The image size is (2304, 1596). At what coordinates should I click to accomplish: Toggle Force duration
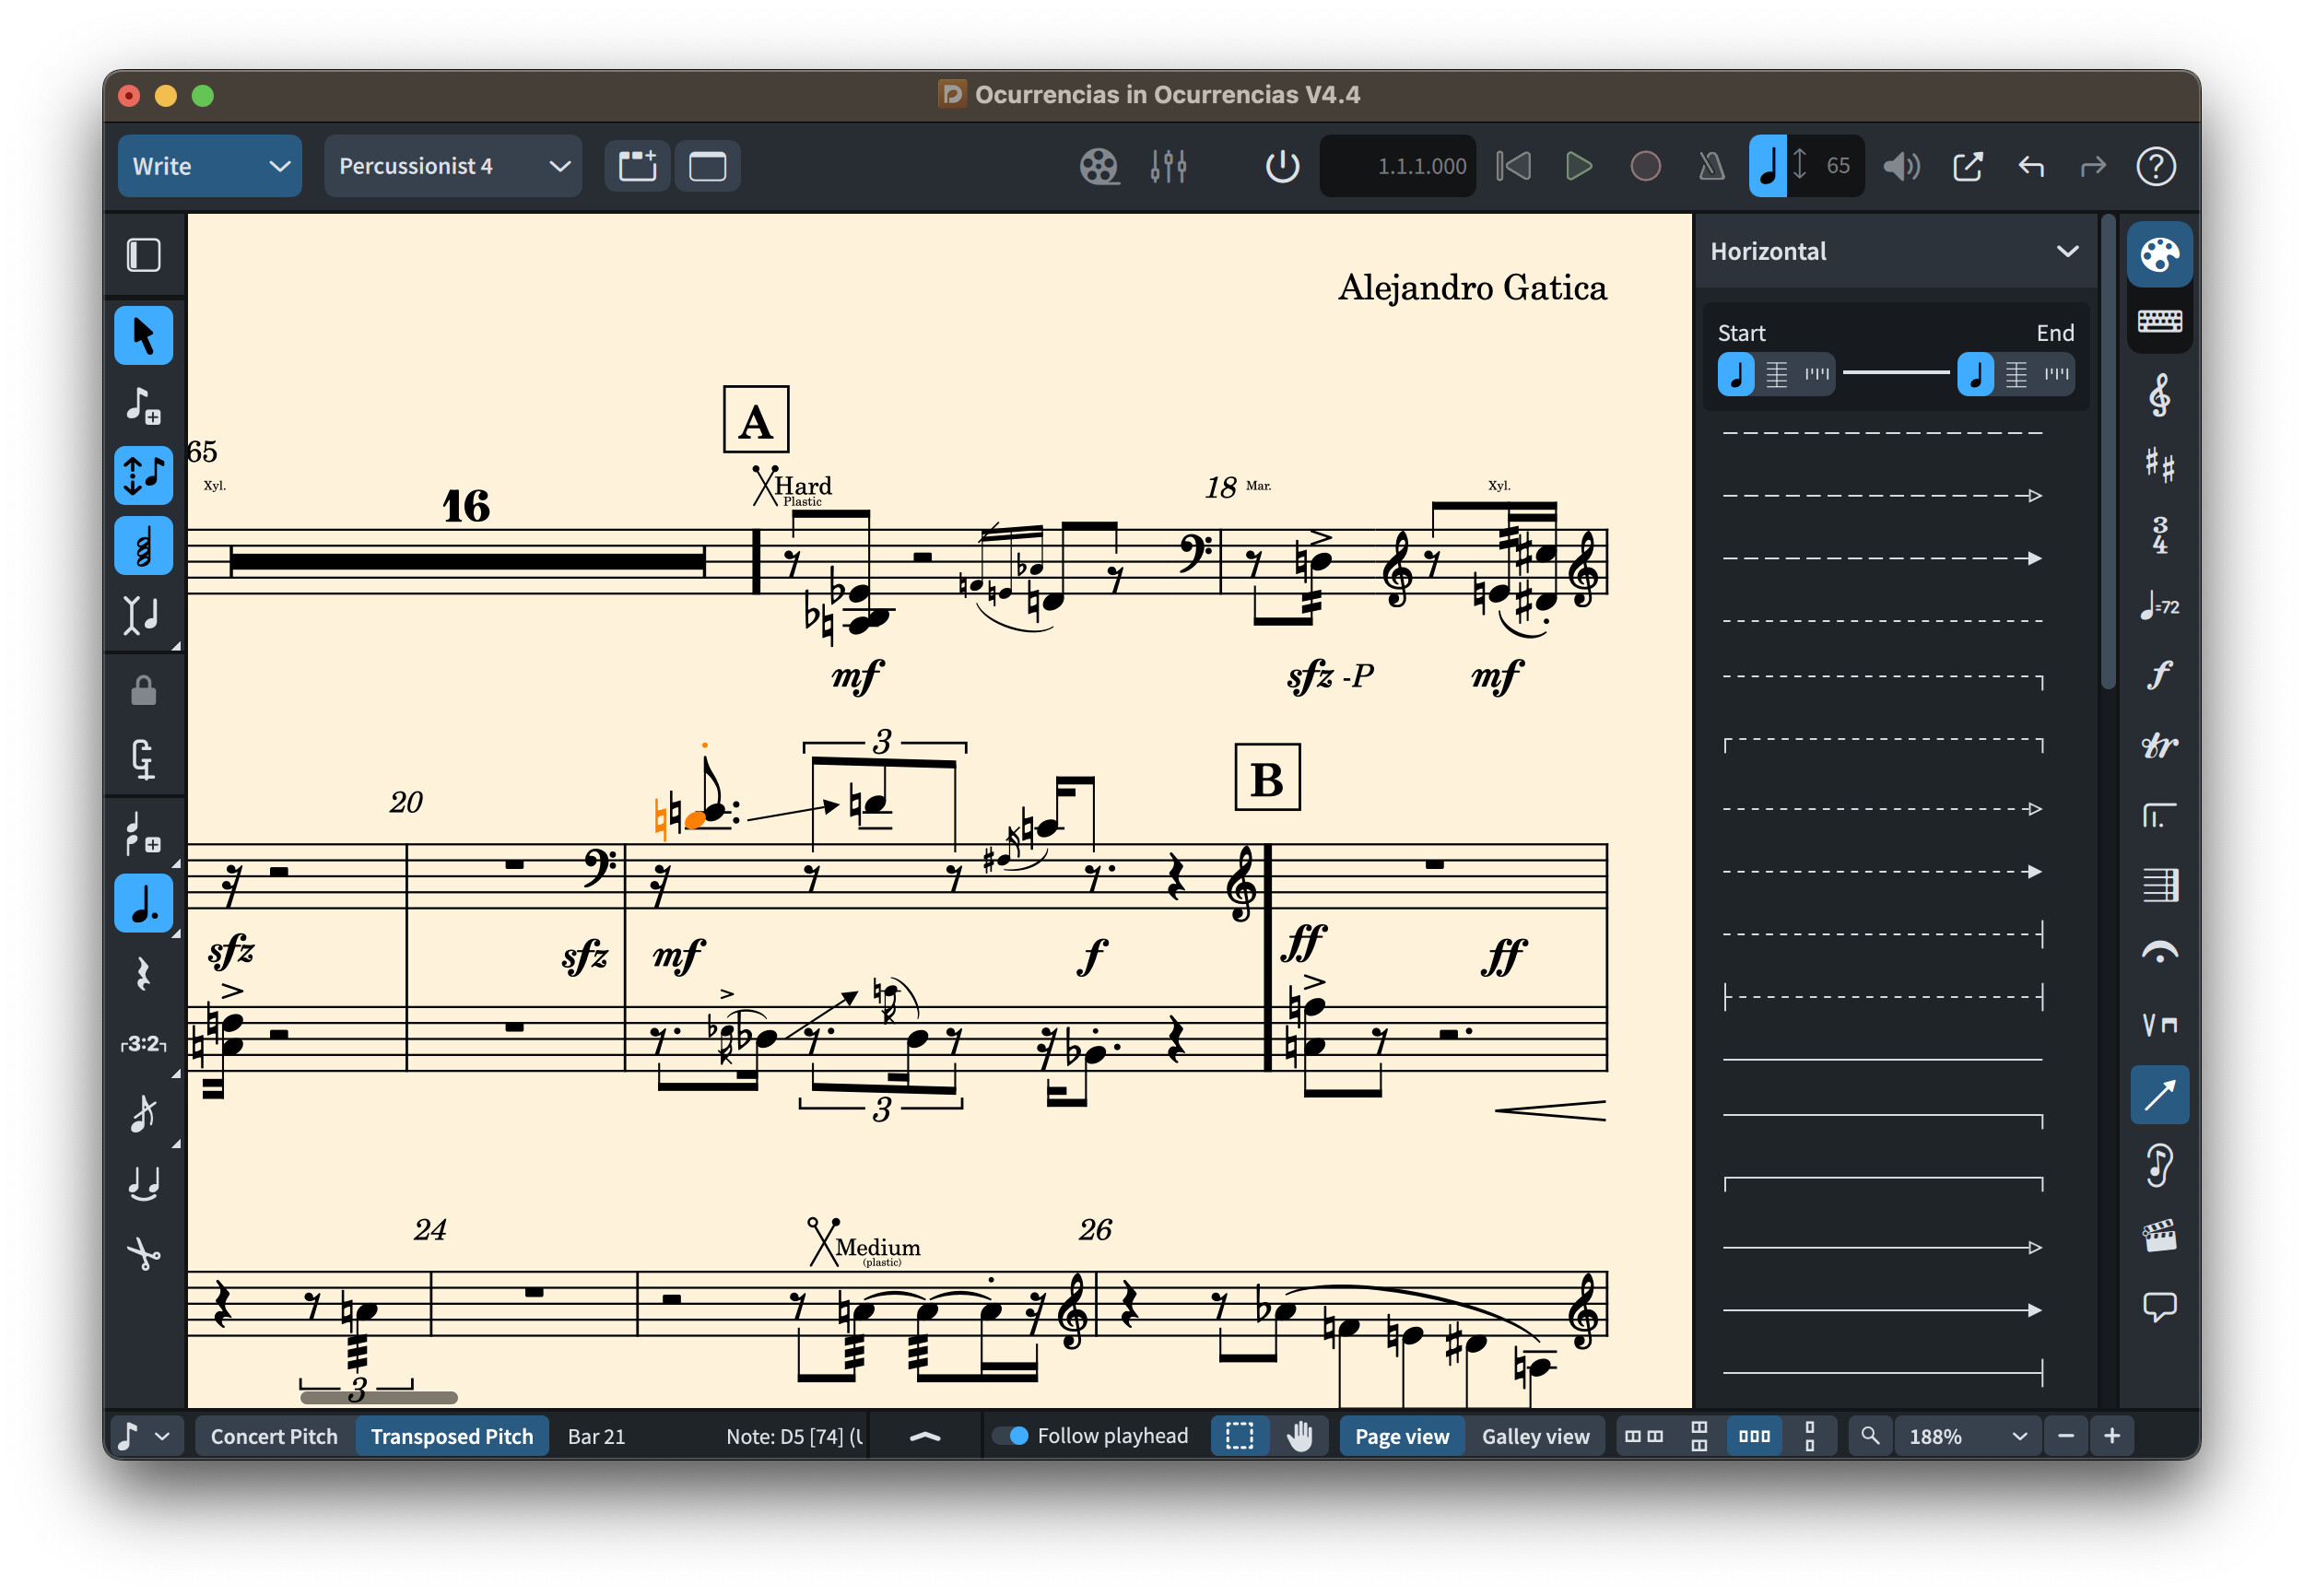pyautogui.click(x=143, y=761)
